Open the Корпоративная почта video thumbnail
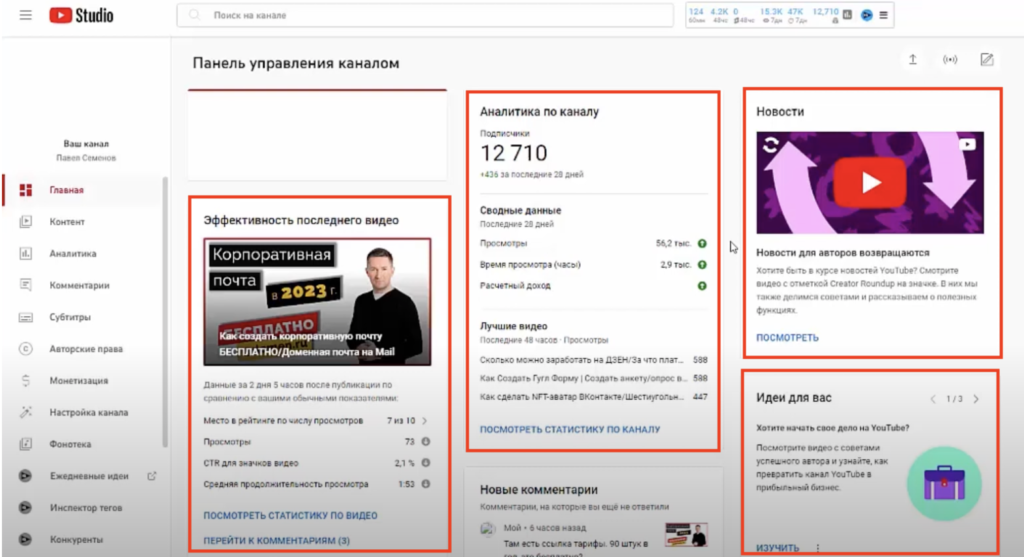The width and height of the screenshot is (1024, 557). click(x=317, y=302)
